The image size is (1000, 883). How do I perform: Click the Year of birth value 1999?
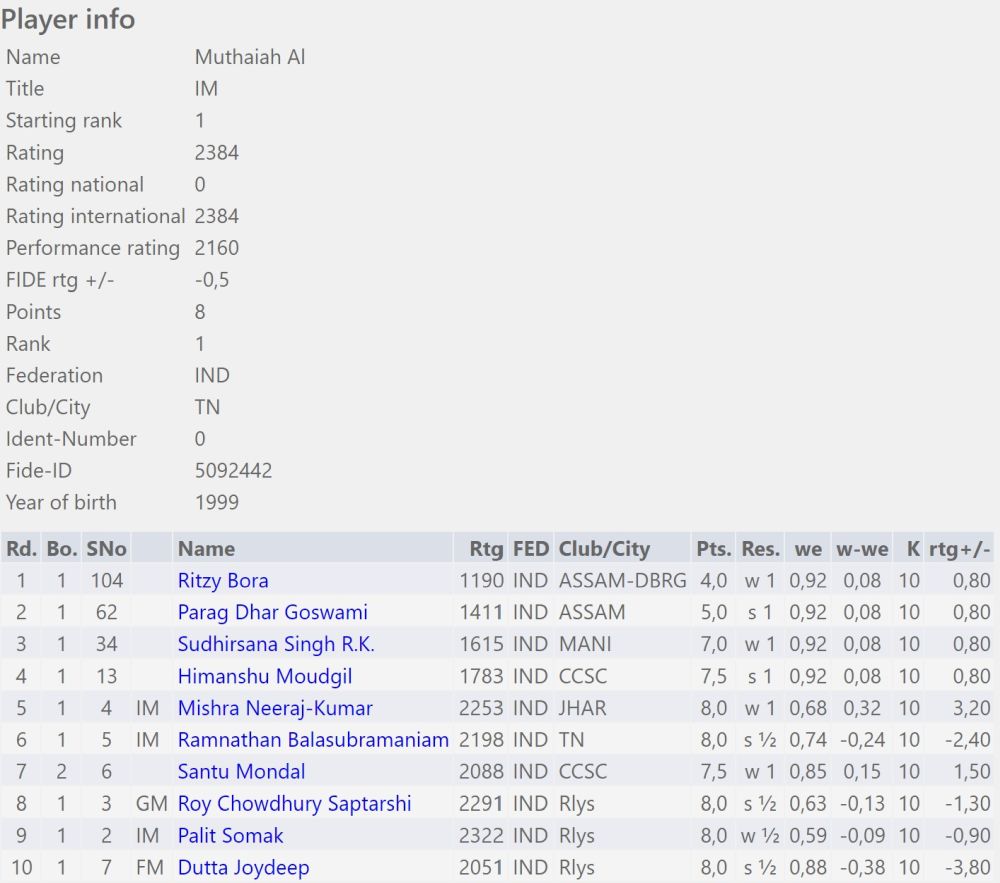217,502
